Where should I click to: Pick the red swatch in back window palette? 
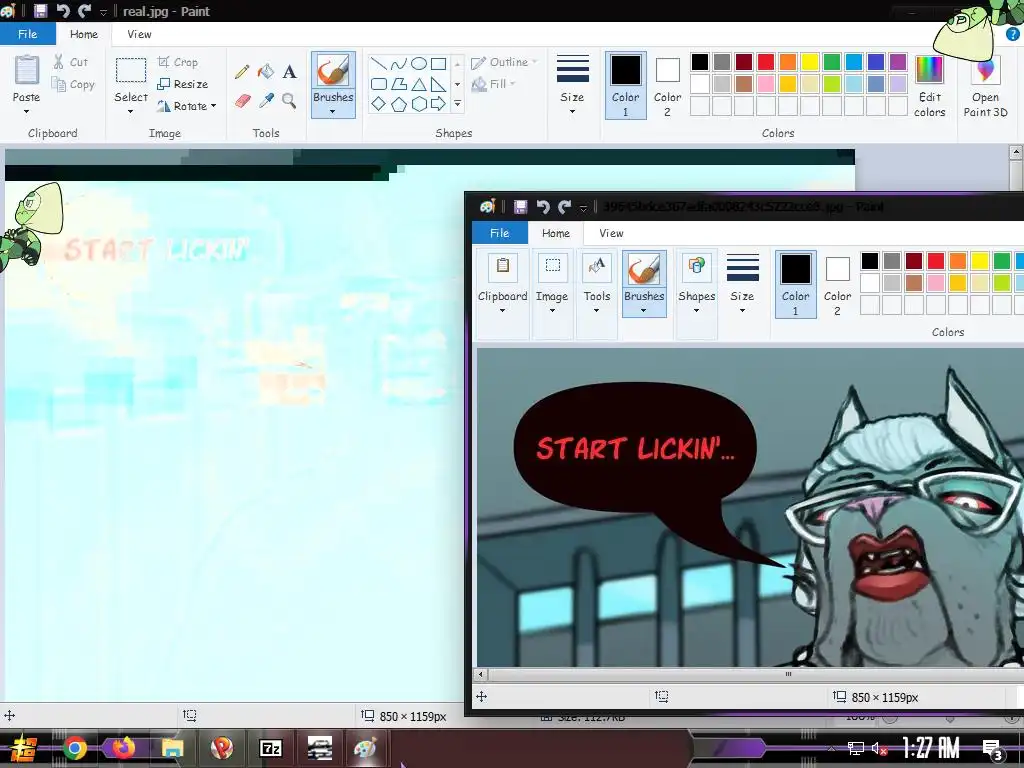point(766,61)
